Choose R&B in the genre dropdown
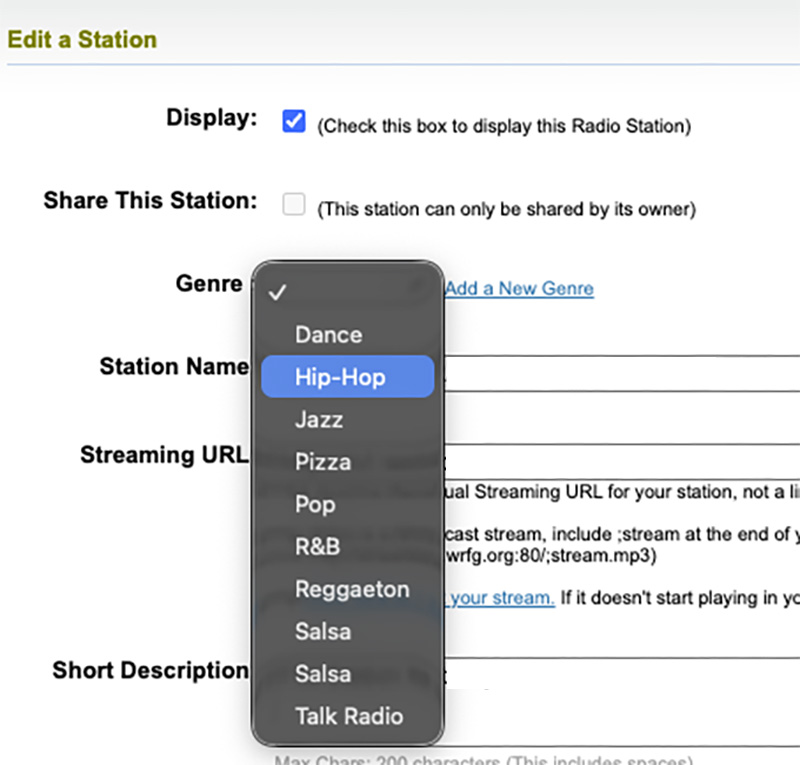The image size is (800, 765). point(347,547)
